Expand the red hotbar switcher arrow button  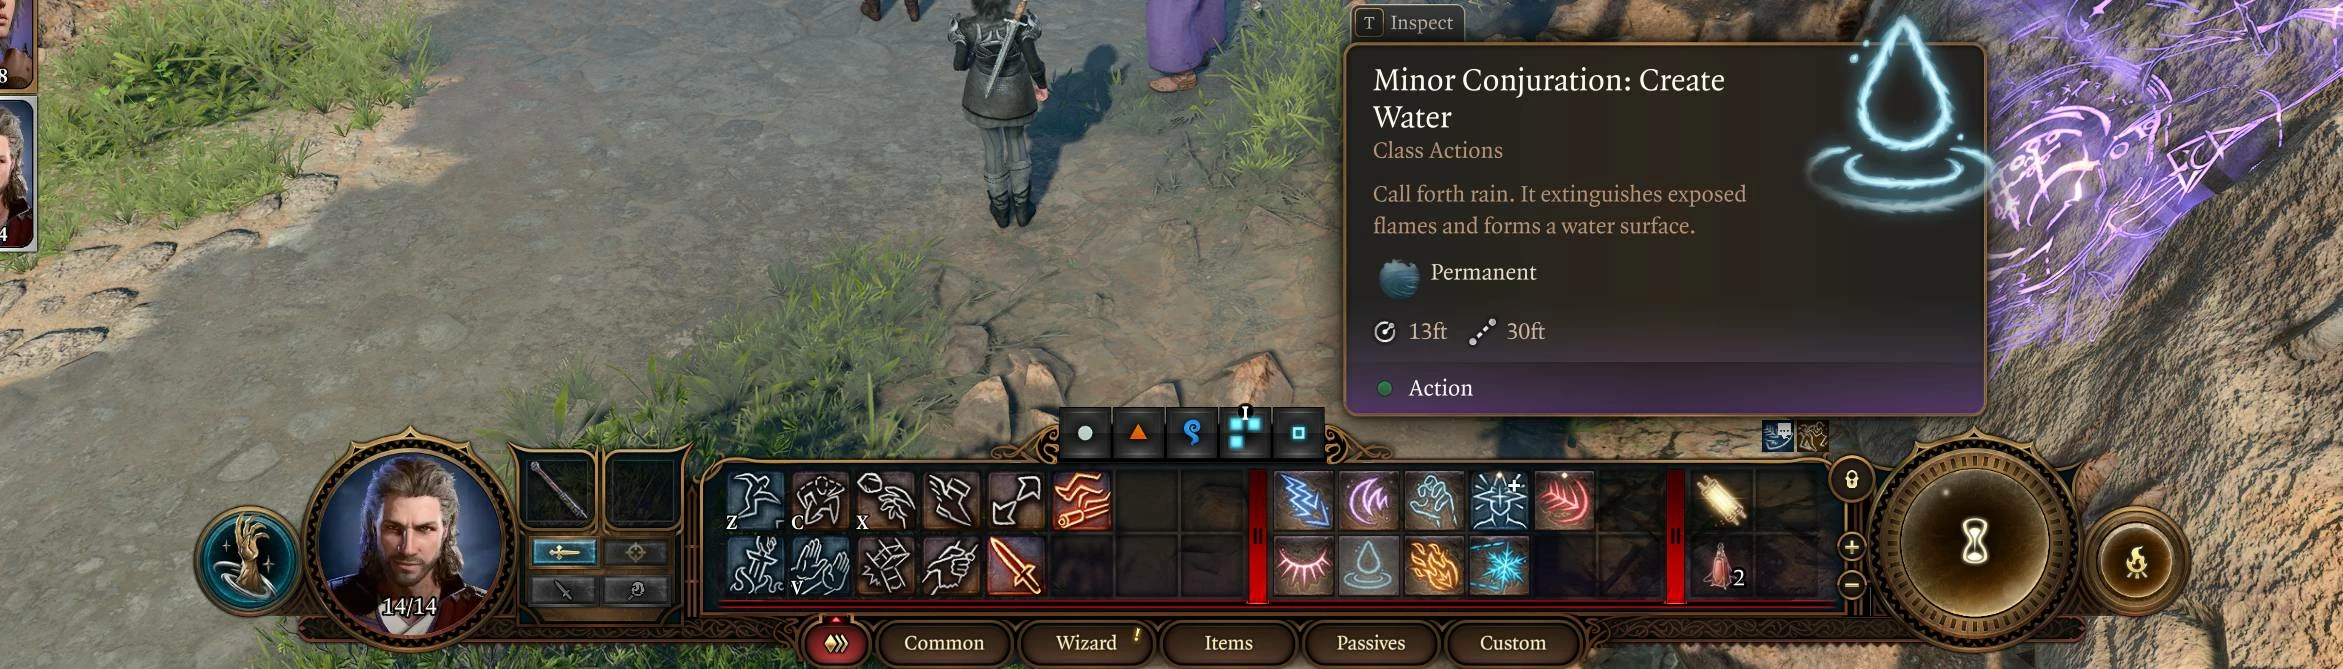[x=835, y=643]
